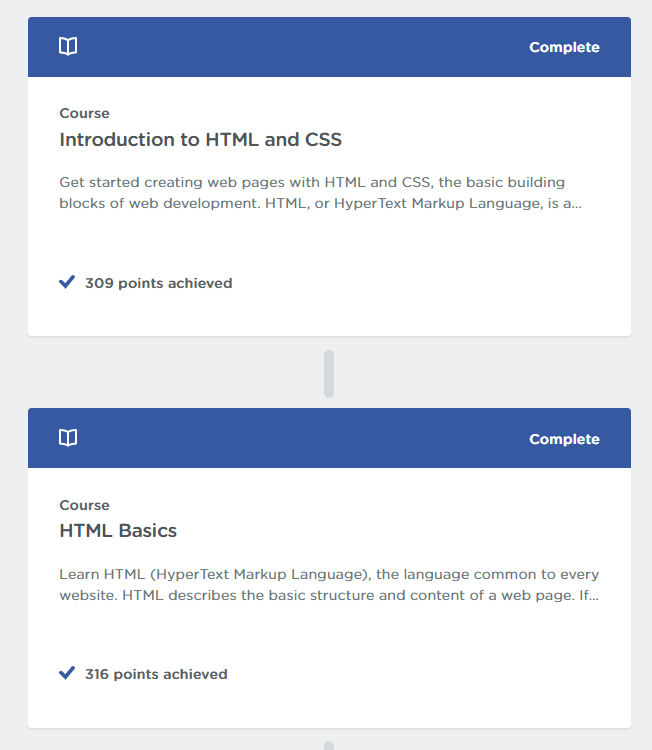Click the description starting with Get started creating

(x=320, y=193)
